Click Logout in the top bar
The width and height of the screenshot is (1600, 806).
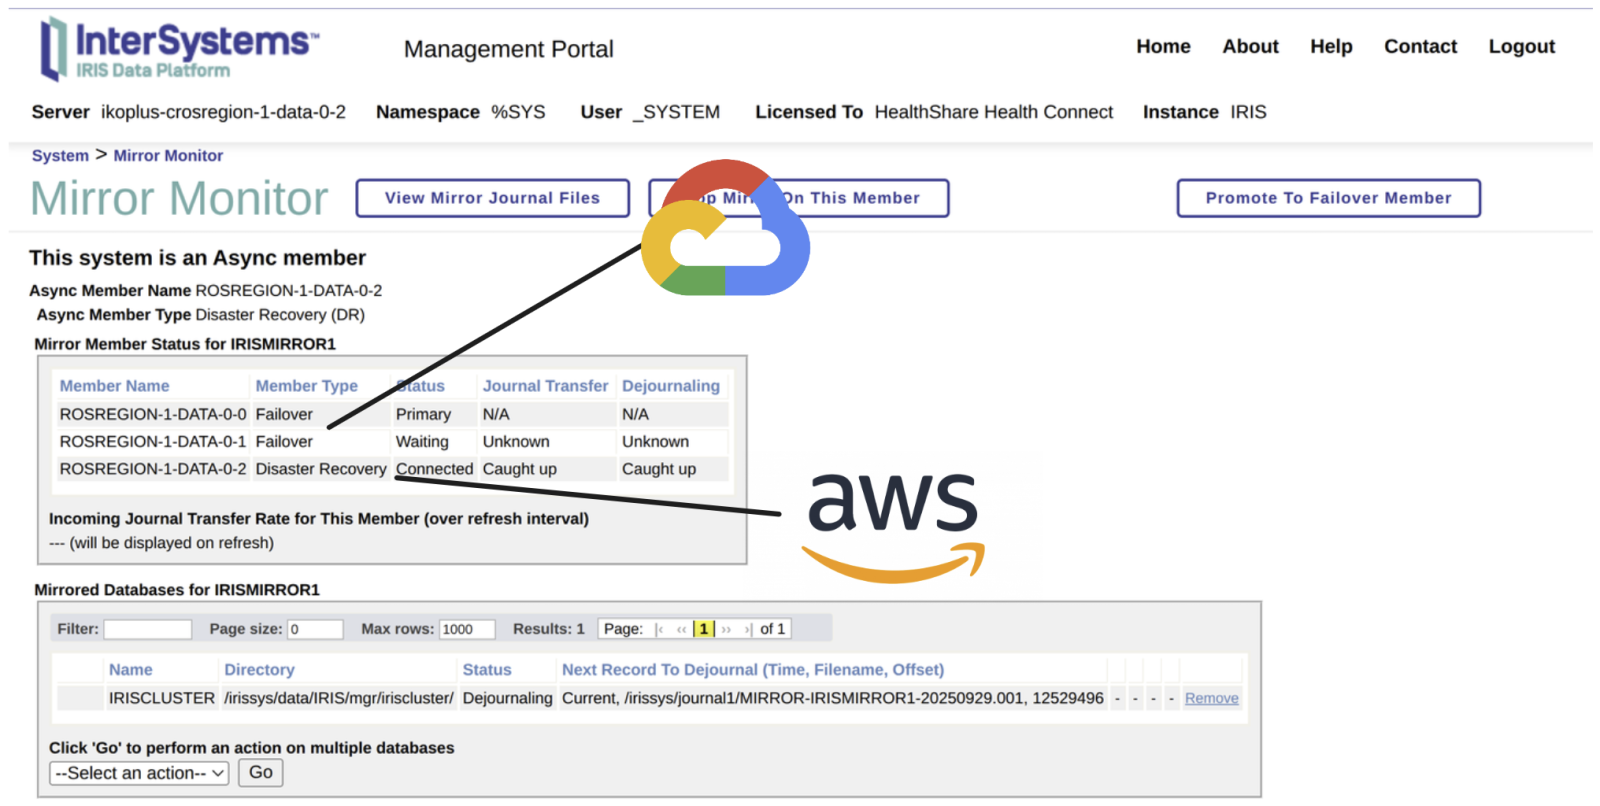click(1521, 47)
